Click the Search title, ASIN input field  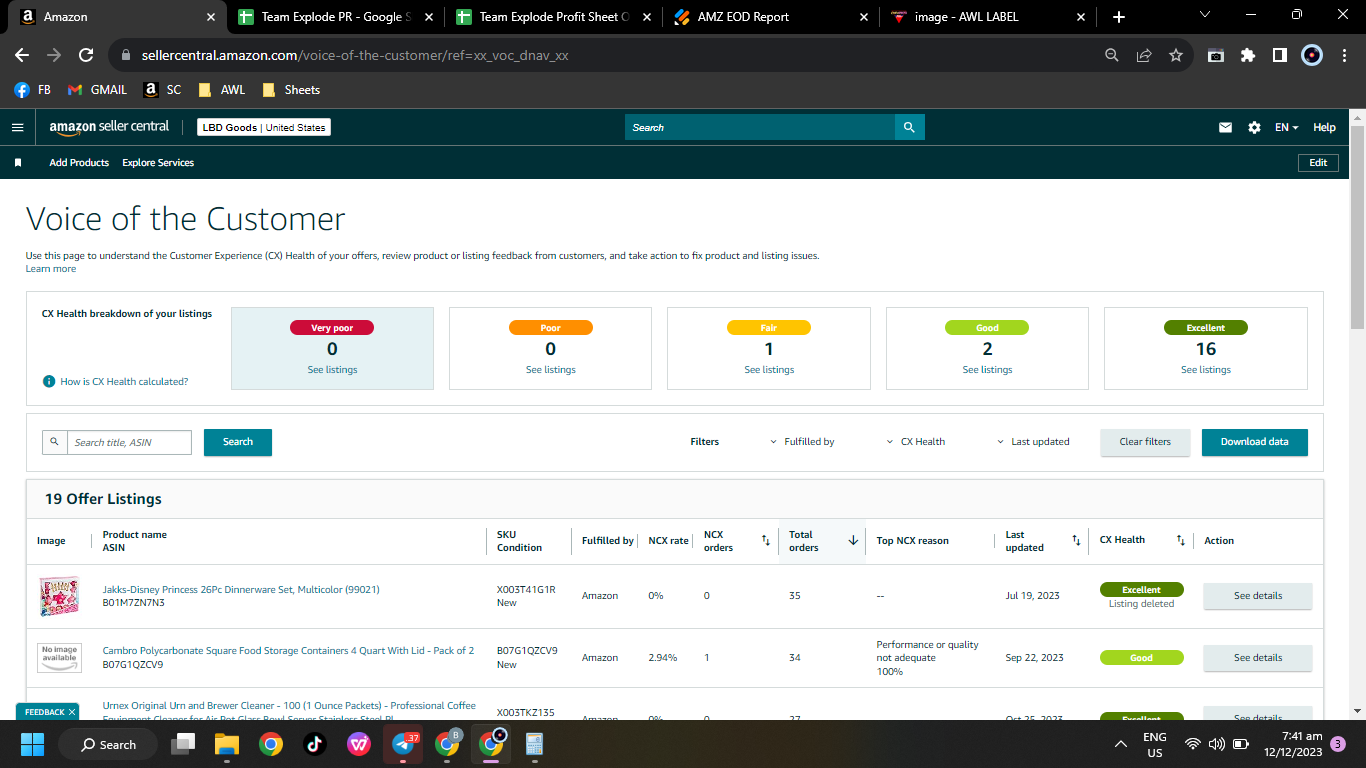point(129,442)
